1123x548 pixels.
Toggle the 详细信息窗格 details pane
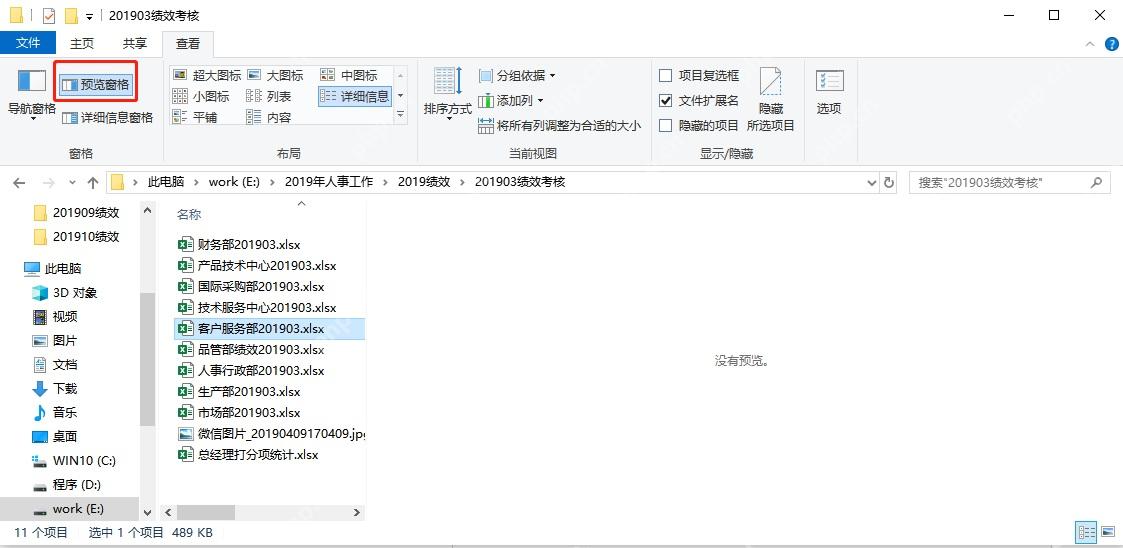(107, 118)
